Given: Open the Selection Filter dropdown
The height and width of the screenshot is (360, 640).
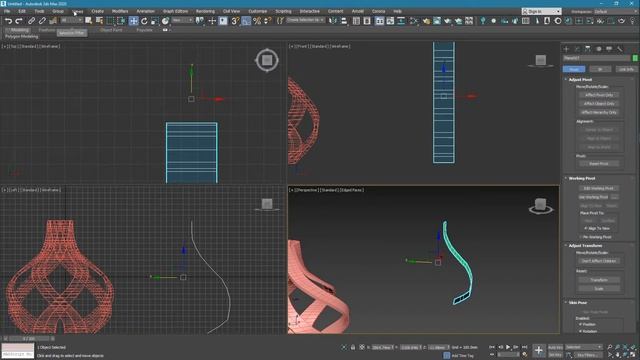Looking at the screenshot, I should tap(71, 20).
